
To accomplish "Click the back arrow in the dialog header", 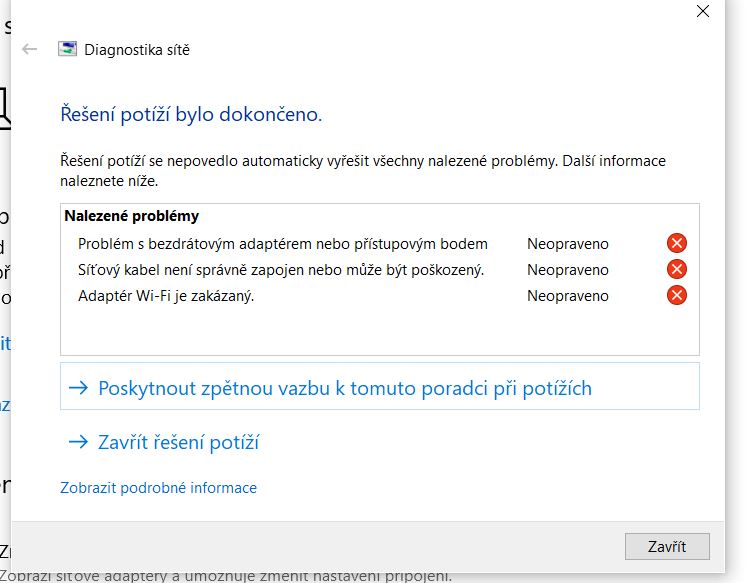I will point(29,49).
